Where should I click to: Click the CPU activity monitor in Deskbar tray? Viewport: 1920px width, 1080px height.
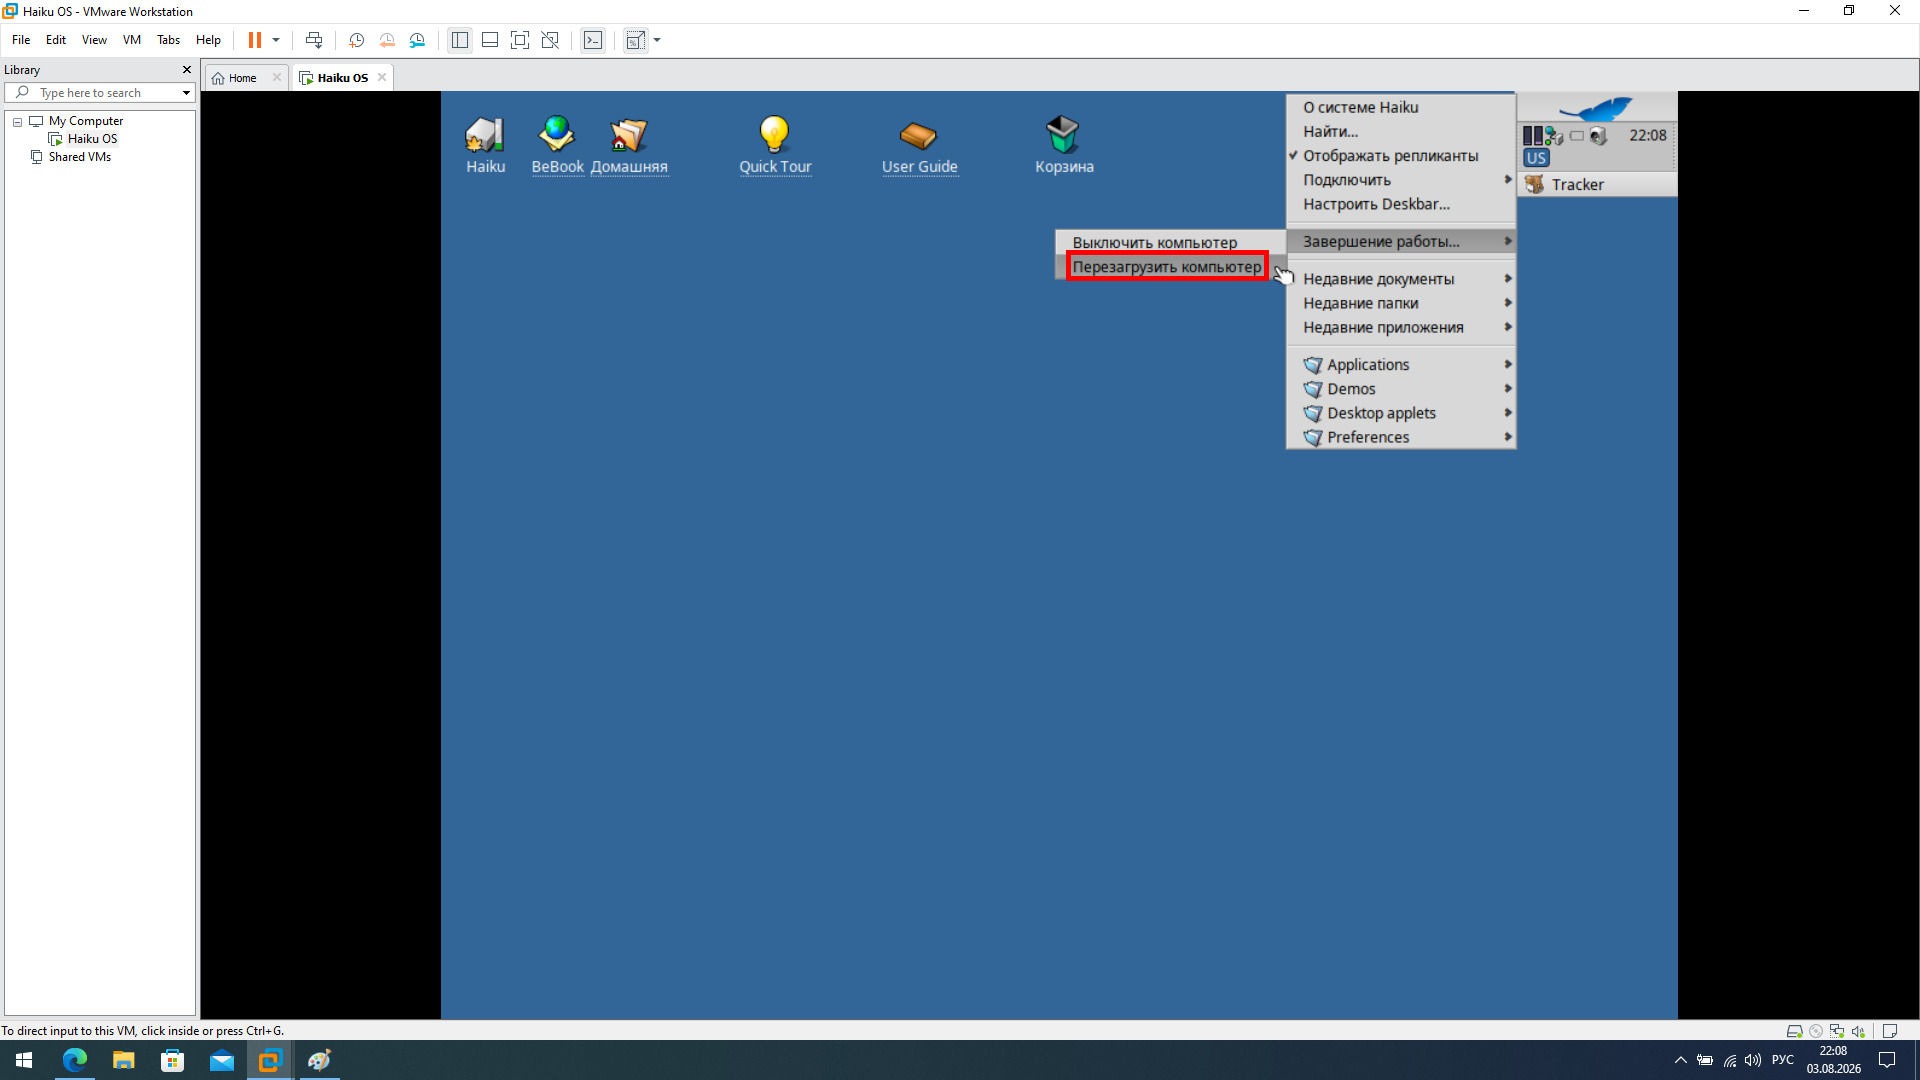1532,136
